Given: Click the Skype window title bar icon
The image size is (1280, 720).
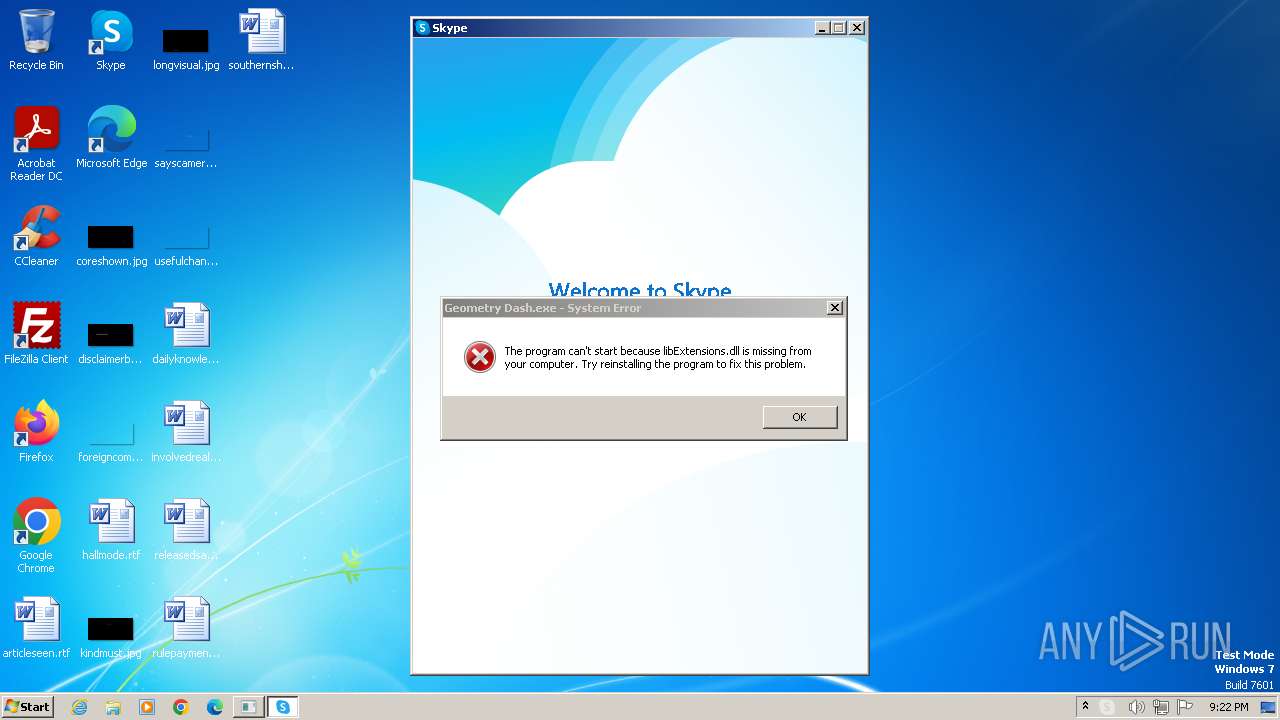Looking at the screenshot, I should point(423,28).
